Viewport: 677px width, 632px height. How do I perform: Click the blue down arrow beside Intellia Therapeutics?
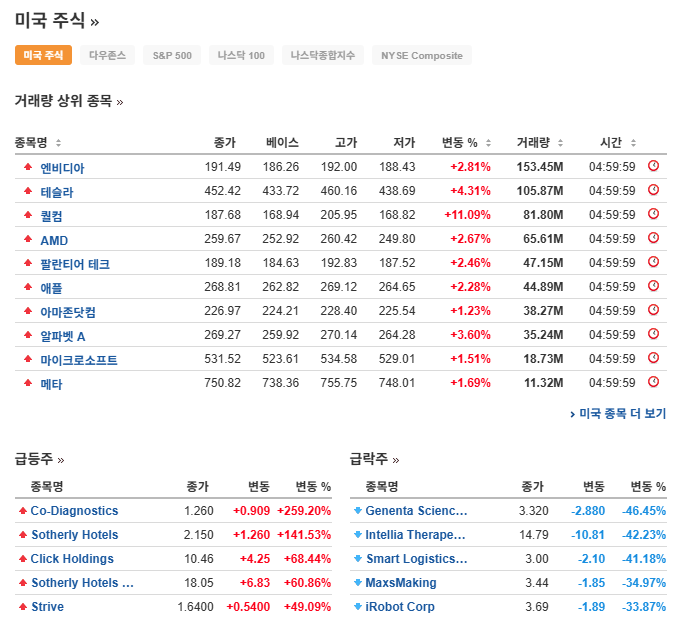(x=358, y=535)
